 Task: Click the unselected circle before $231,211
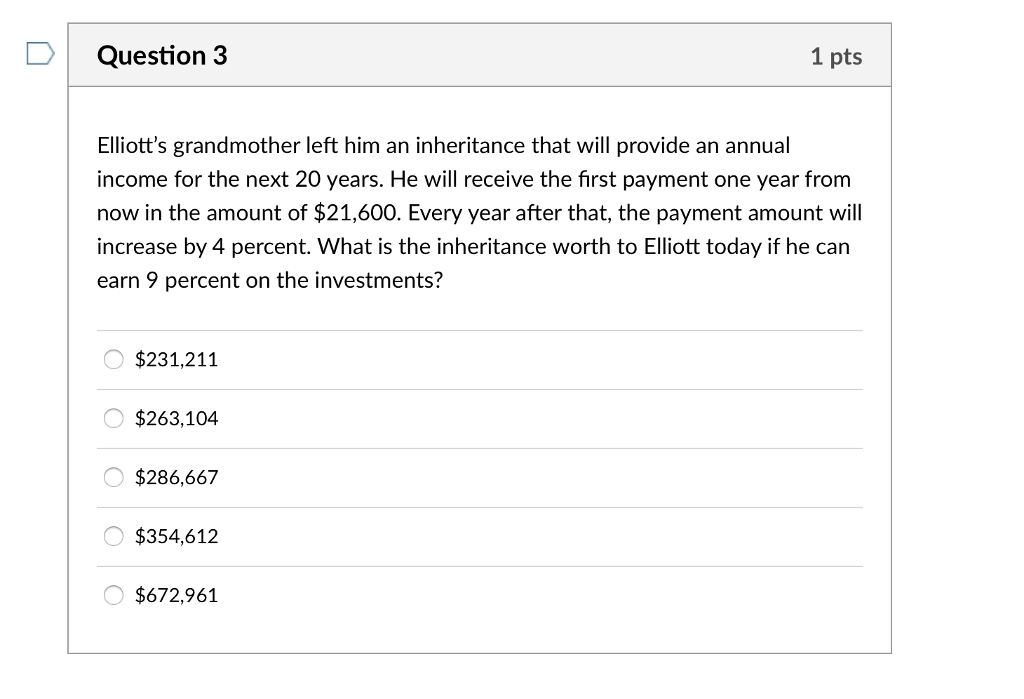click(x=113, y=360)
